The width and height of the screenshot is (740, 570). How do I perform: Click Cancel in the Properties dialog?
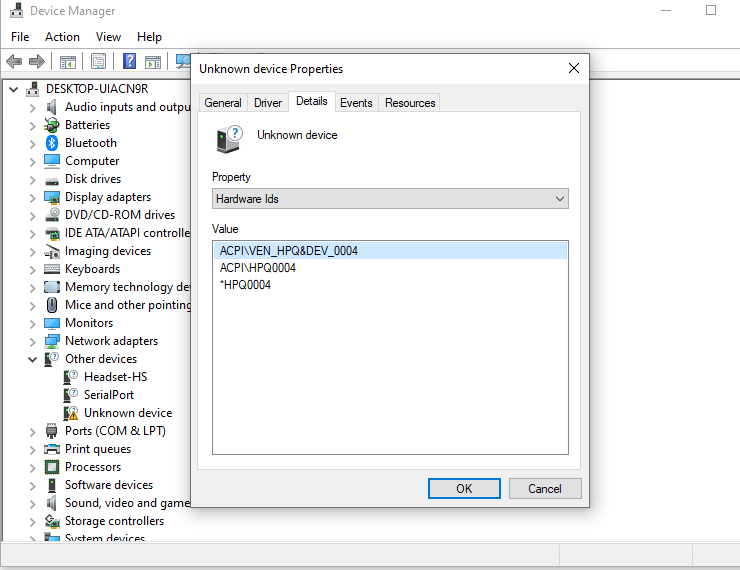pyautogui.click(x=545, y=488)
